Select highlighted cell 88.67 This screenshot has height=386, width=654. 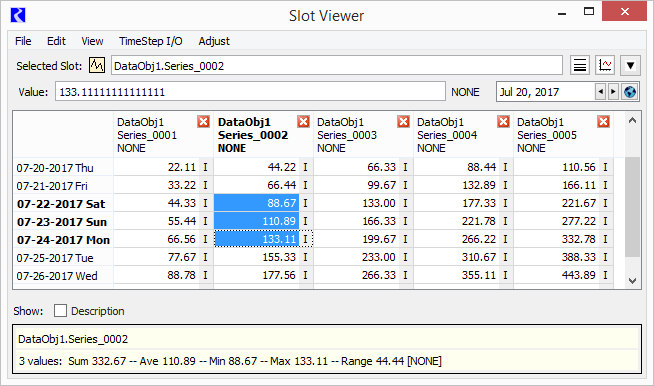coord(257,203)
